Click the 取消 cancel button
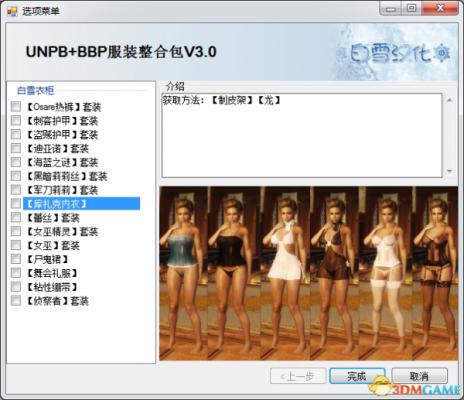Image resolution: width=464 pixels, height=400 pixels. click(419, 376)
